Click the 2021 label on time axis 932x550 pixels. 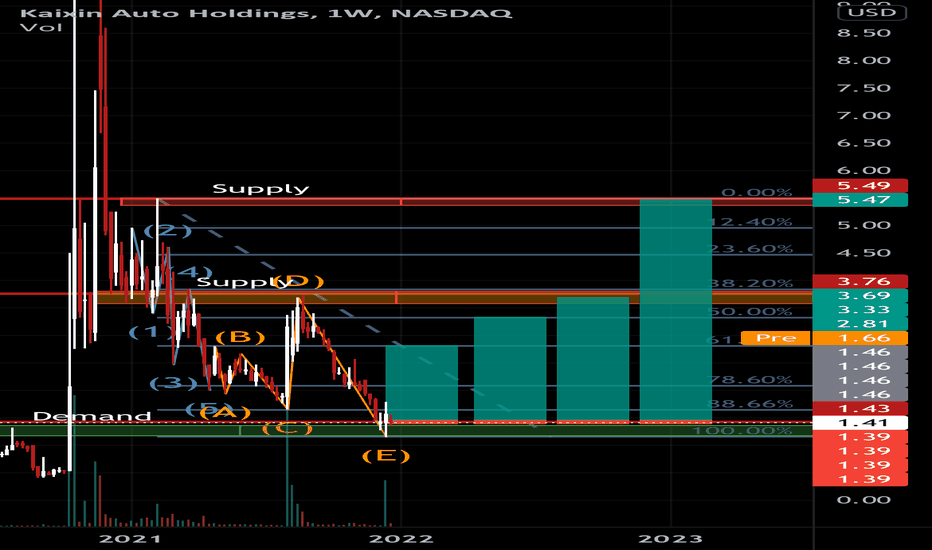click(130, 539)
